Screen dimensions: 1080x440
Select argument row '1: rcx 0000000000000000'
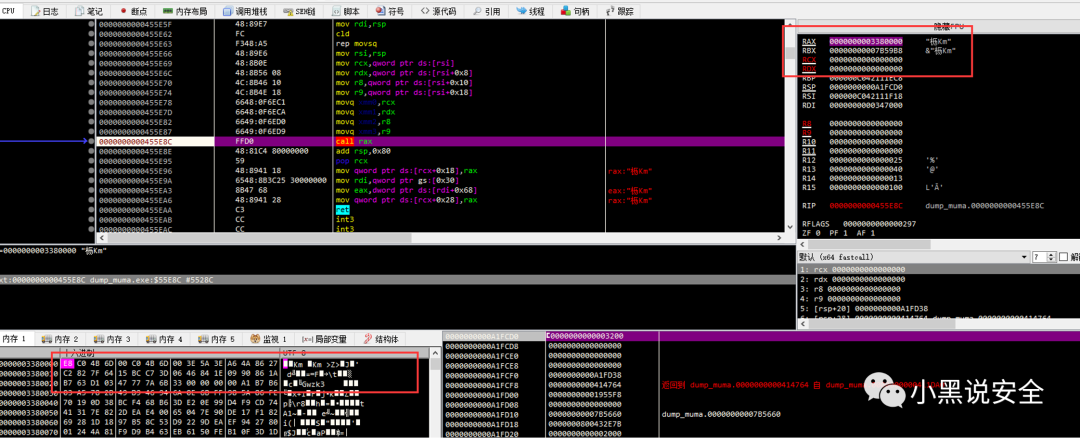(x=938, y=269)
